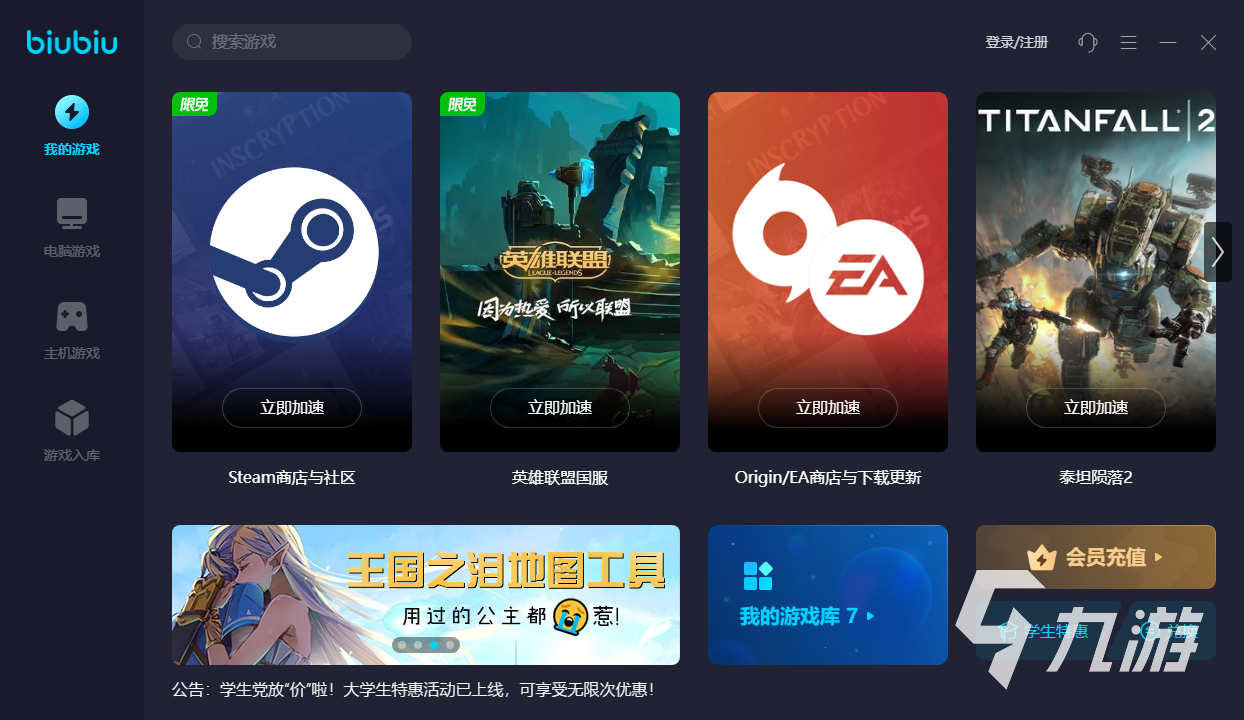The image size is (1244, 720).
Task: Click 立即加速 on Origin/EA card
Action: point(828,408)
